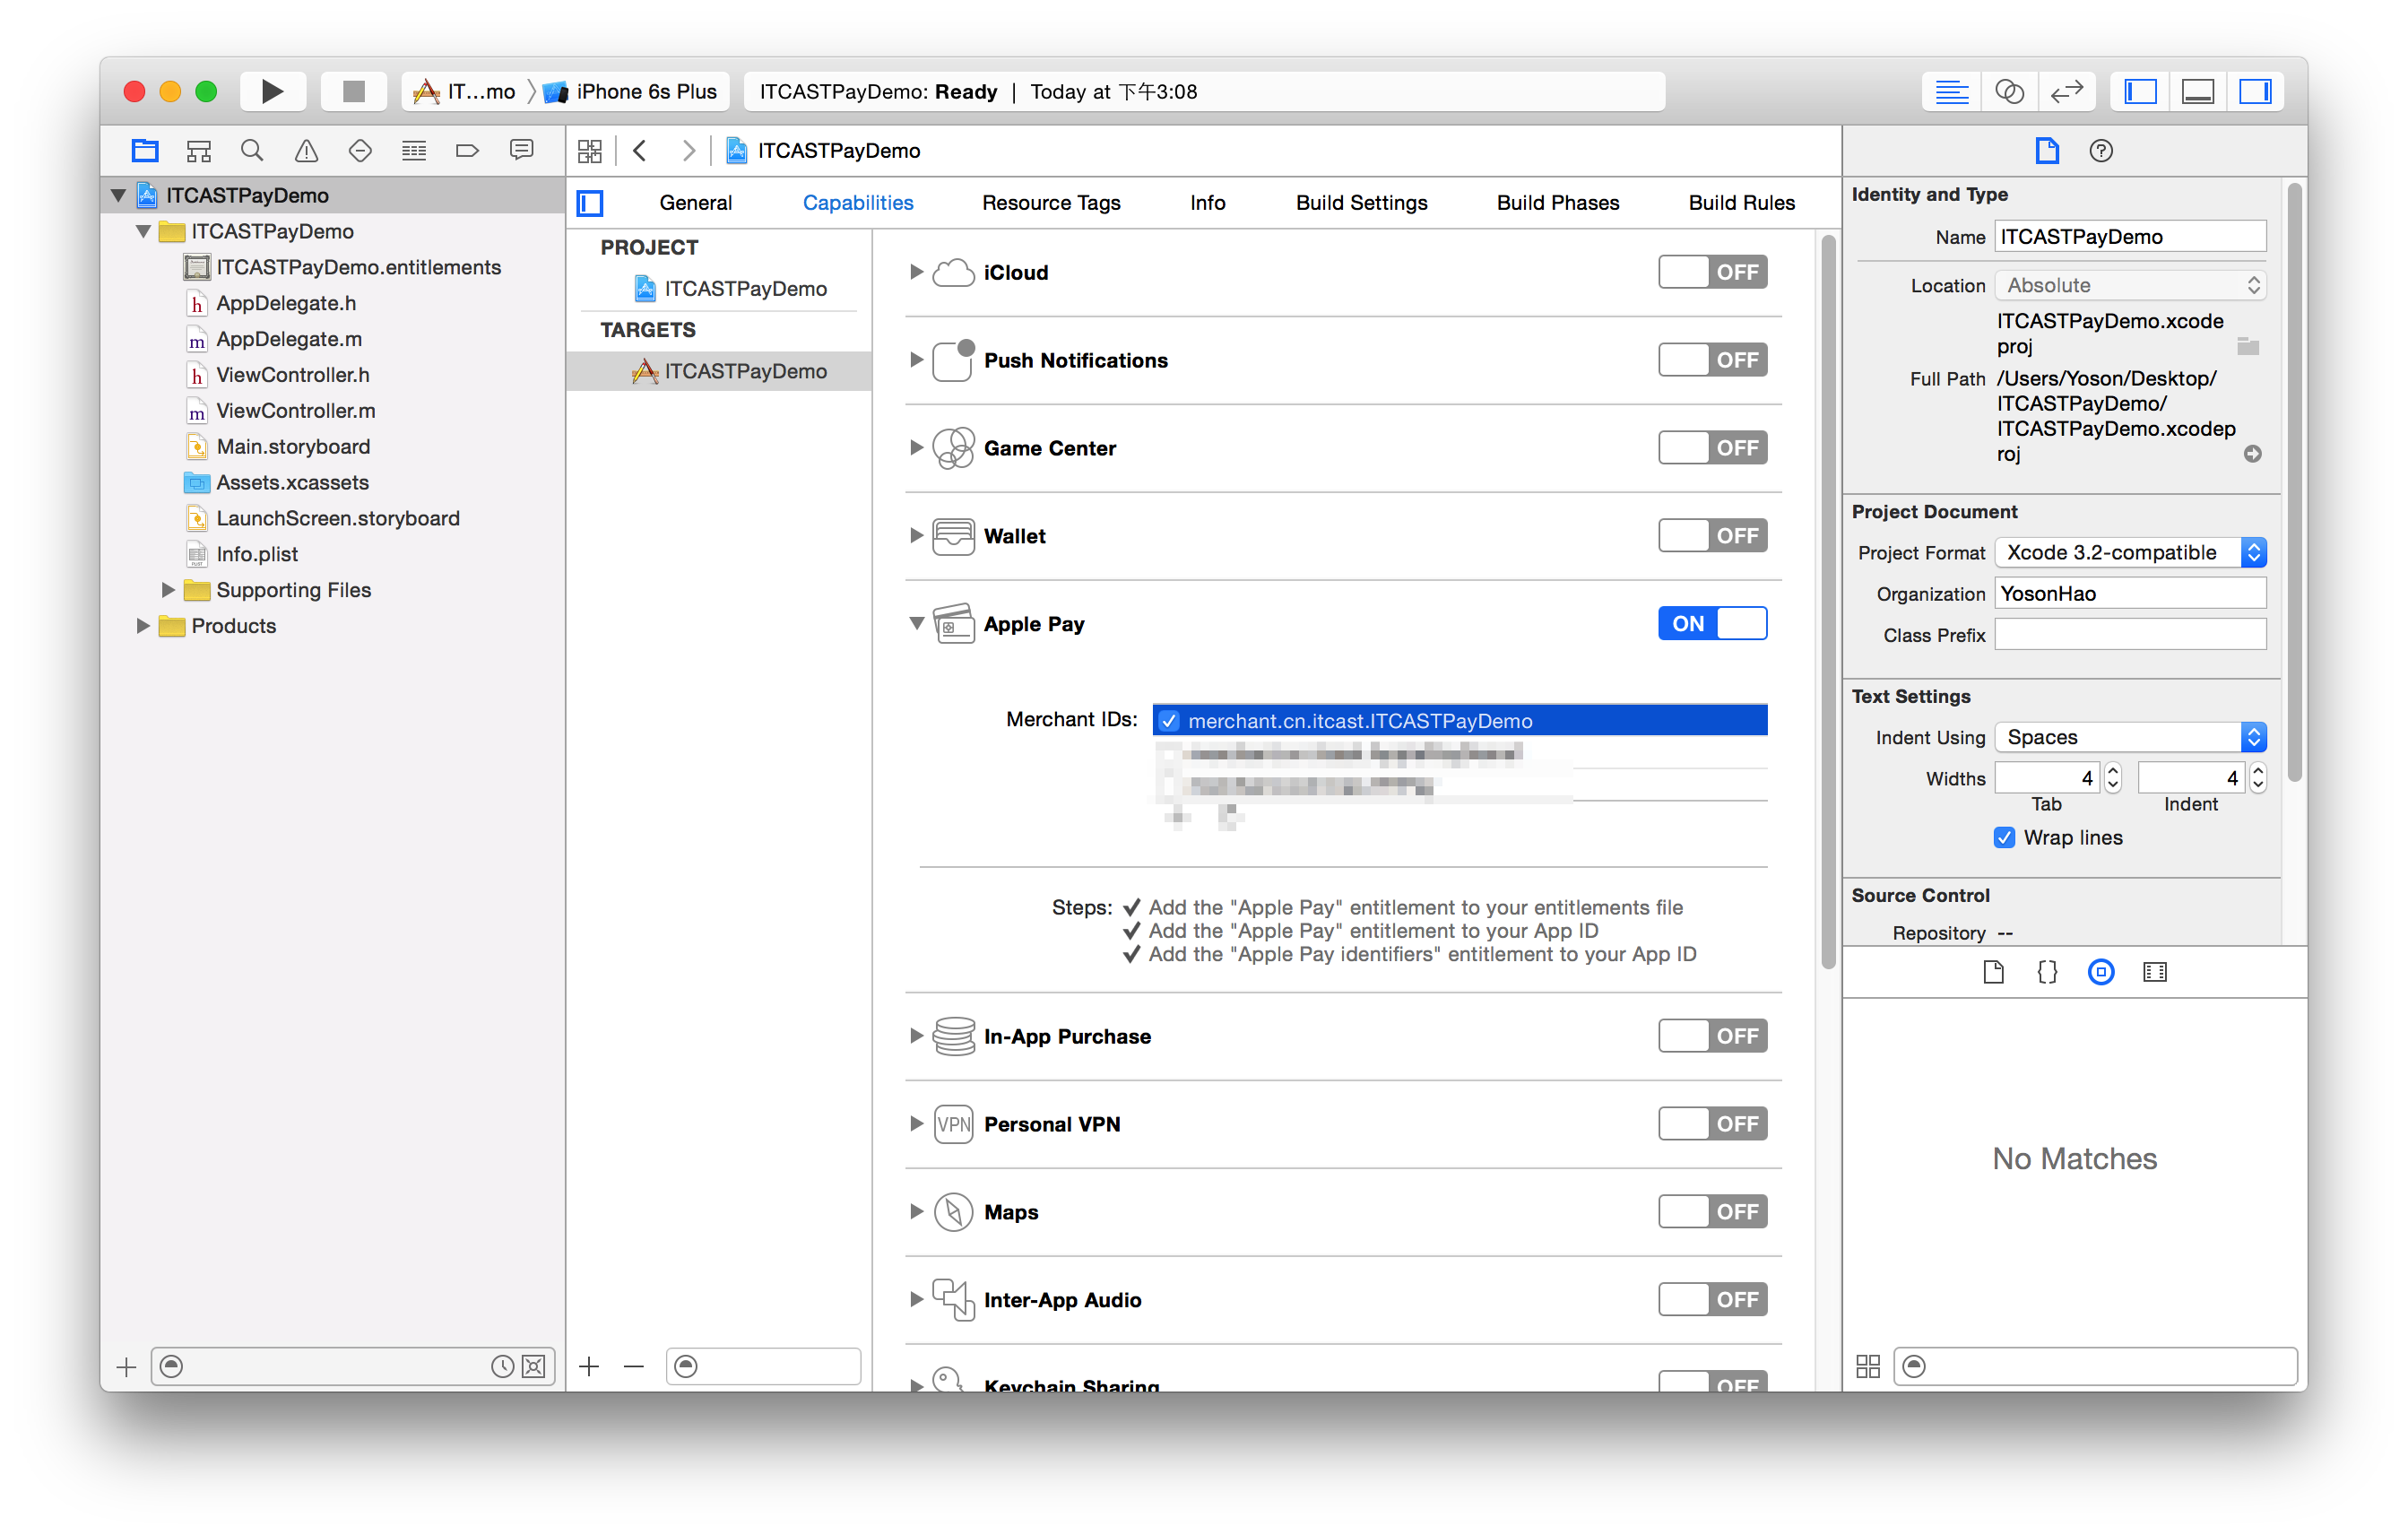
Task: Turn on the Inter-App Audio switch
Action: pos(1712,1300)
